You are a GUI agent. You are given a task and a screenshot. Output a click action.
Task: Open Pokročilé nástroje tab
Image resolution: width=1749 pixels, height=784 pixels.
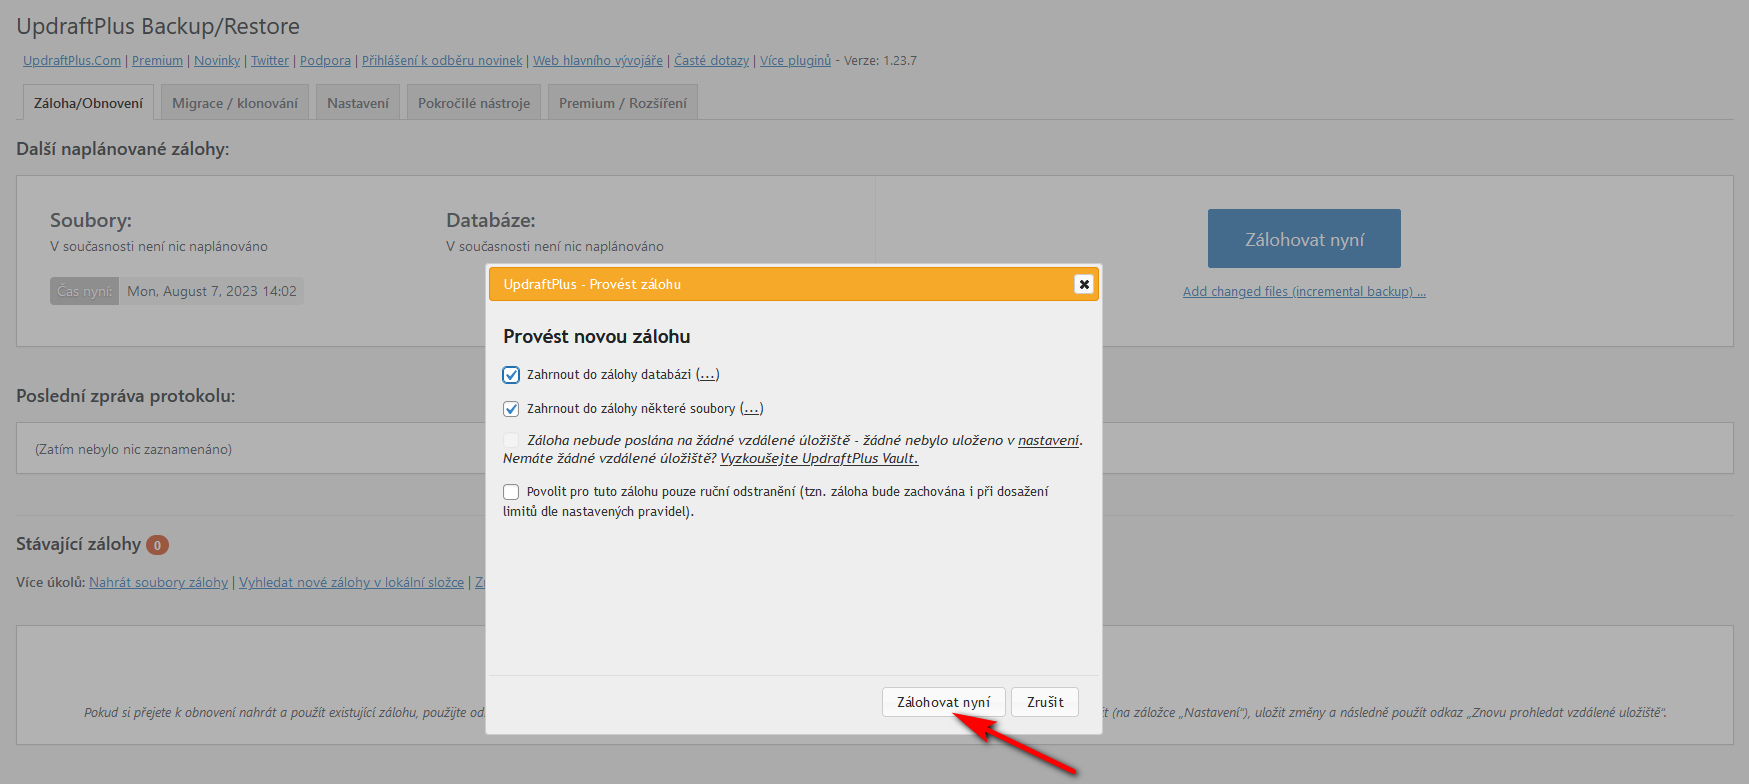coord(474,103)
